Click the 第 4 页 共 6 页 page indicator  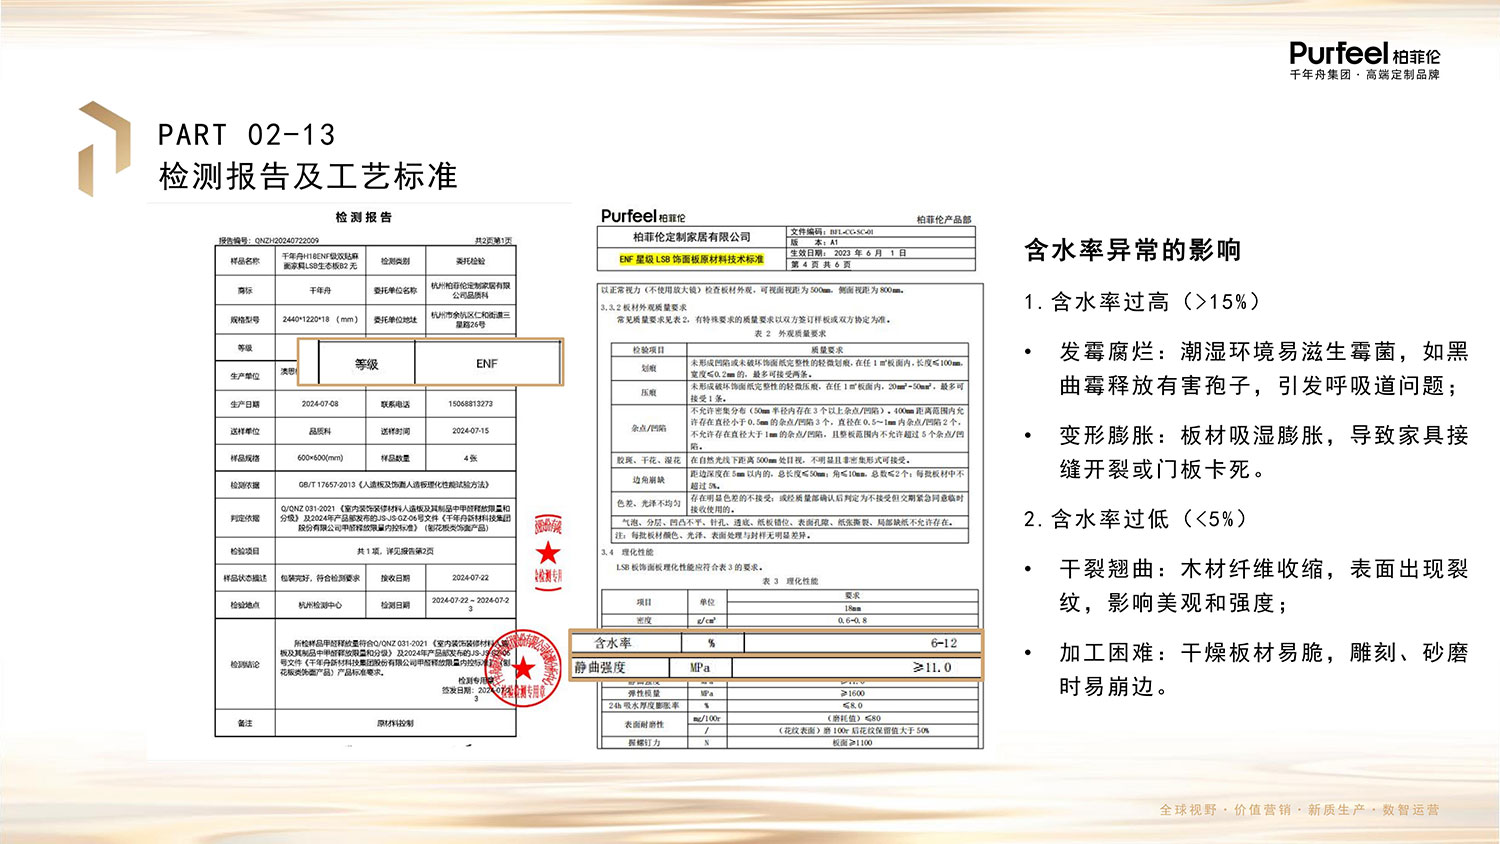pos(821,265)
